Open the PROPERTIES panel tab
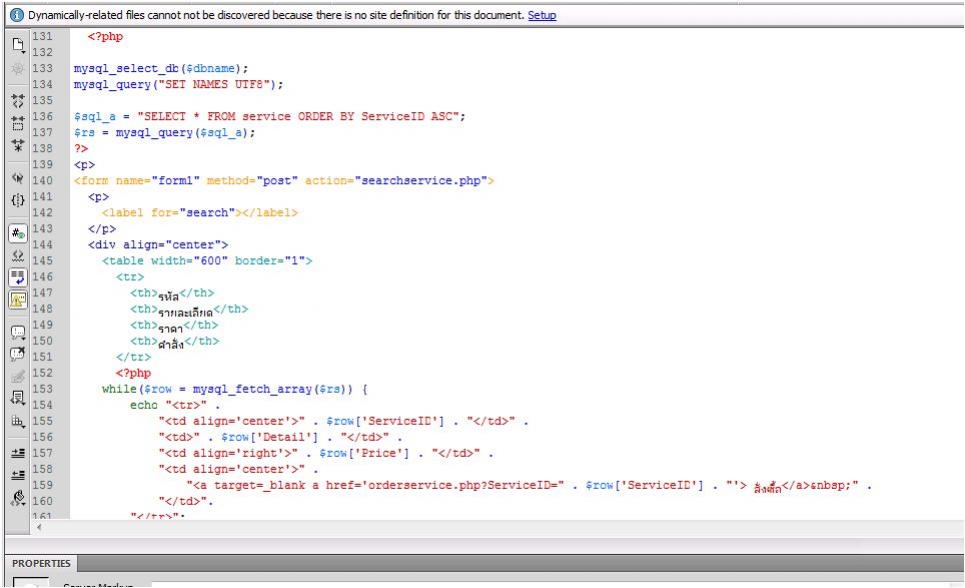The height and width of the screenshot is (588, 965). 41,563
